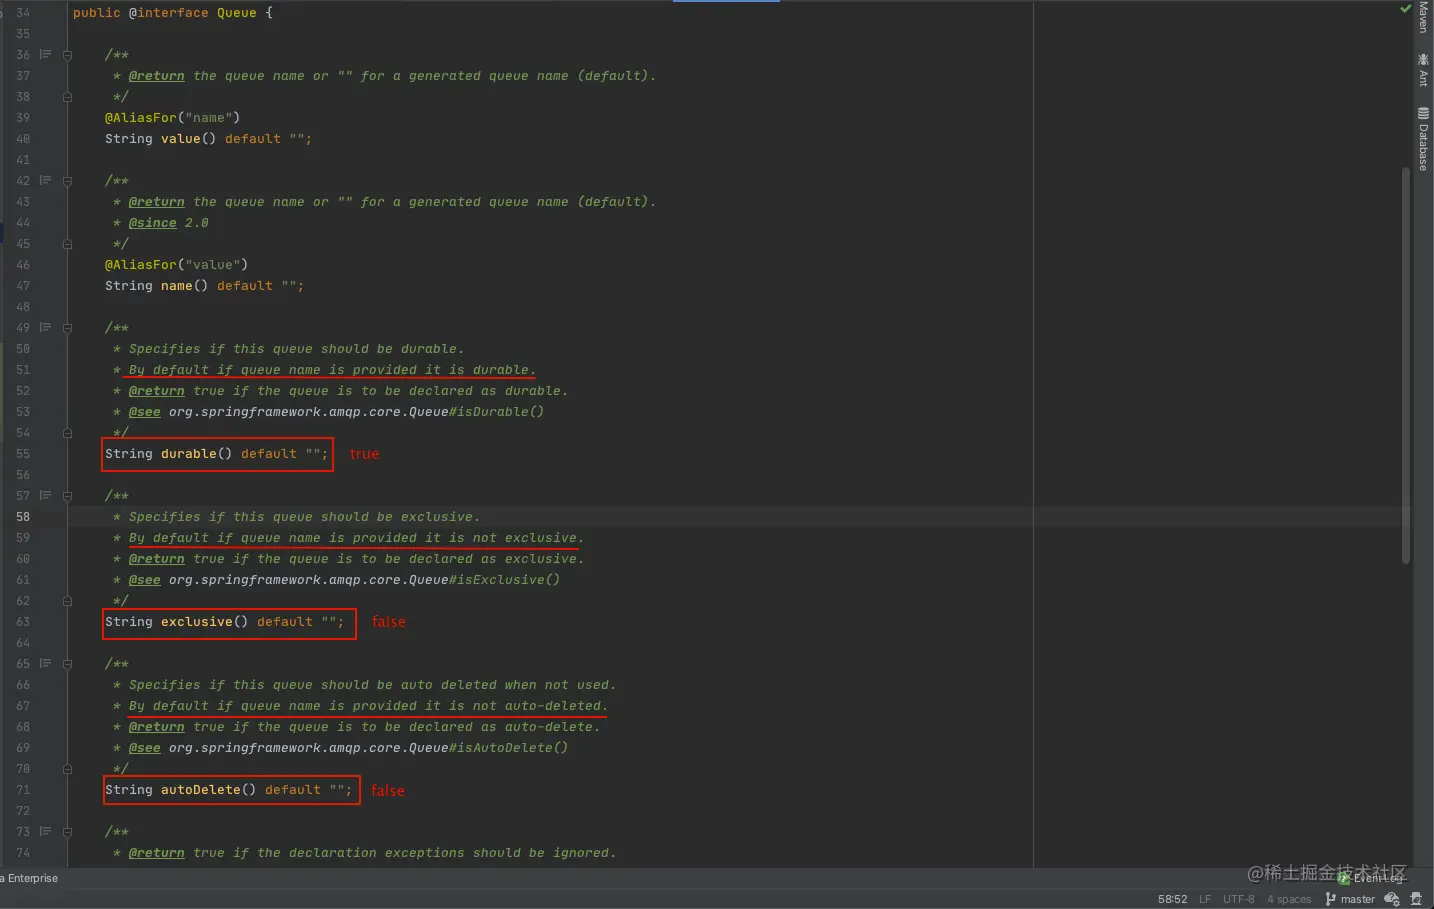The height and width of the screenshot is (909, 1434).
Task: Open the Enterprise tool window tab
Action: tap(30, 878)
